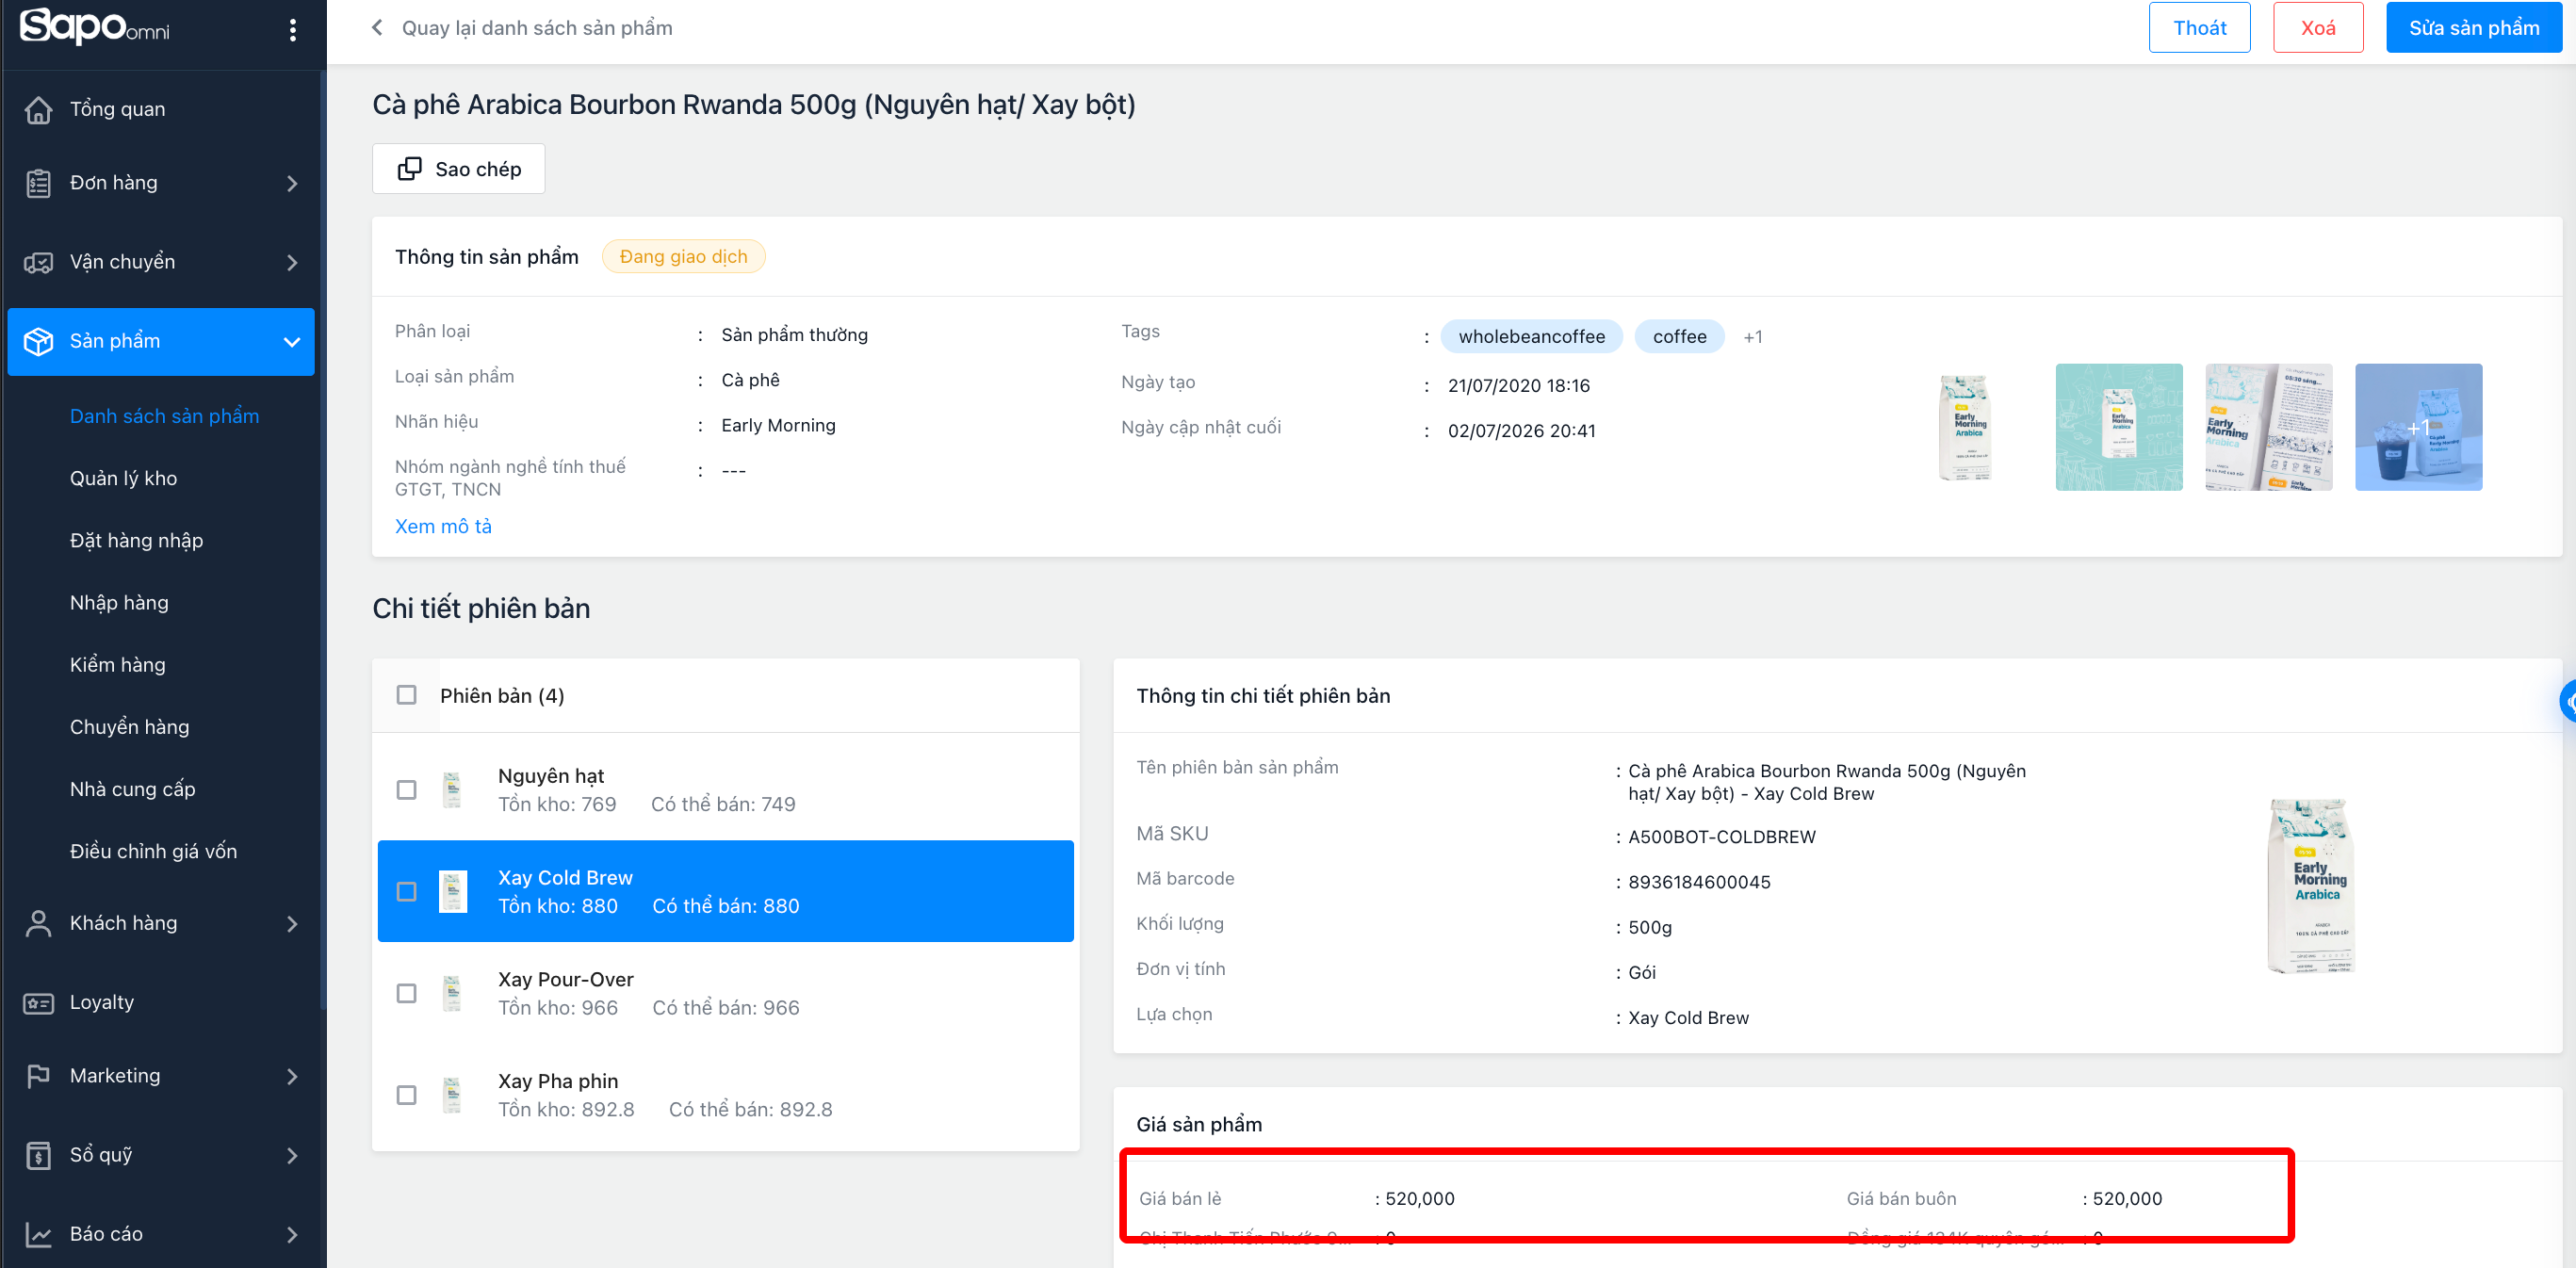This screenshot has height=1268, width=2576.
Task: Open Quản lý kho menu item
Action: [x=123, y=478]
